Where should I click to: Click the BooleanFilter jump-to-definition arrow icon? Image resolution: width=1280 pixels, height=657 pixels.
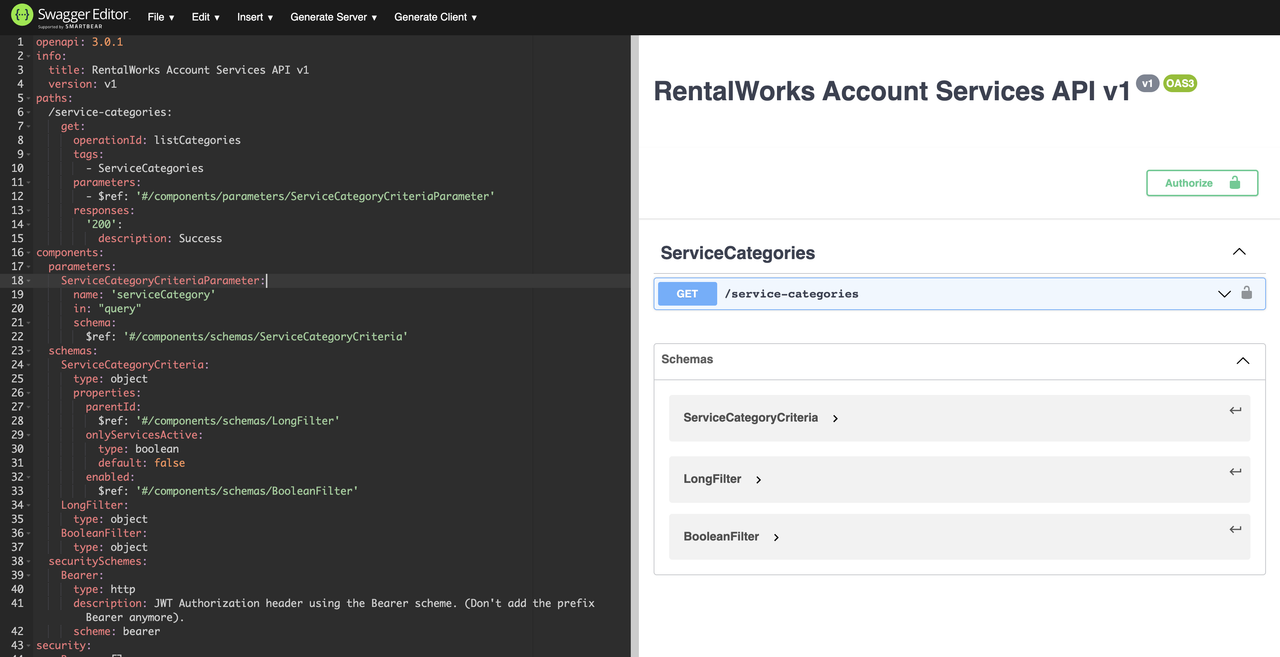click(x=1235, y=529)
